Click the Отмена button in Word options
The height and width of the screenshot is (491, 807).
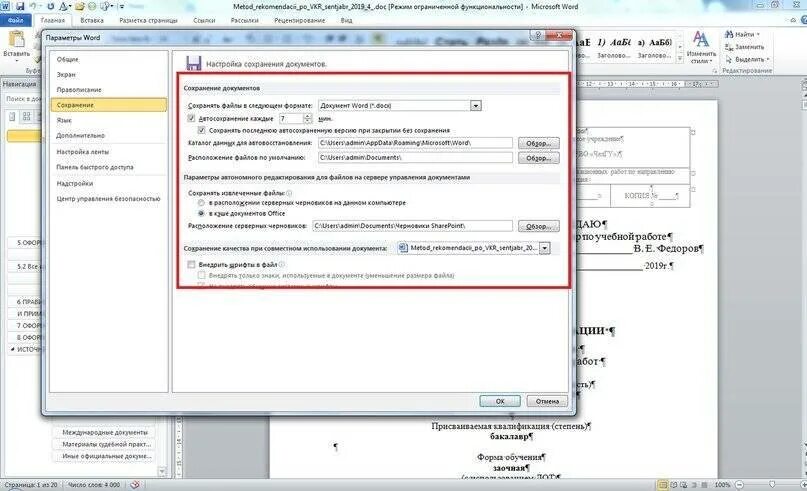(547, 401)
